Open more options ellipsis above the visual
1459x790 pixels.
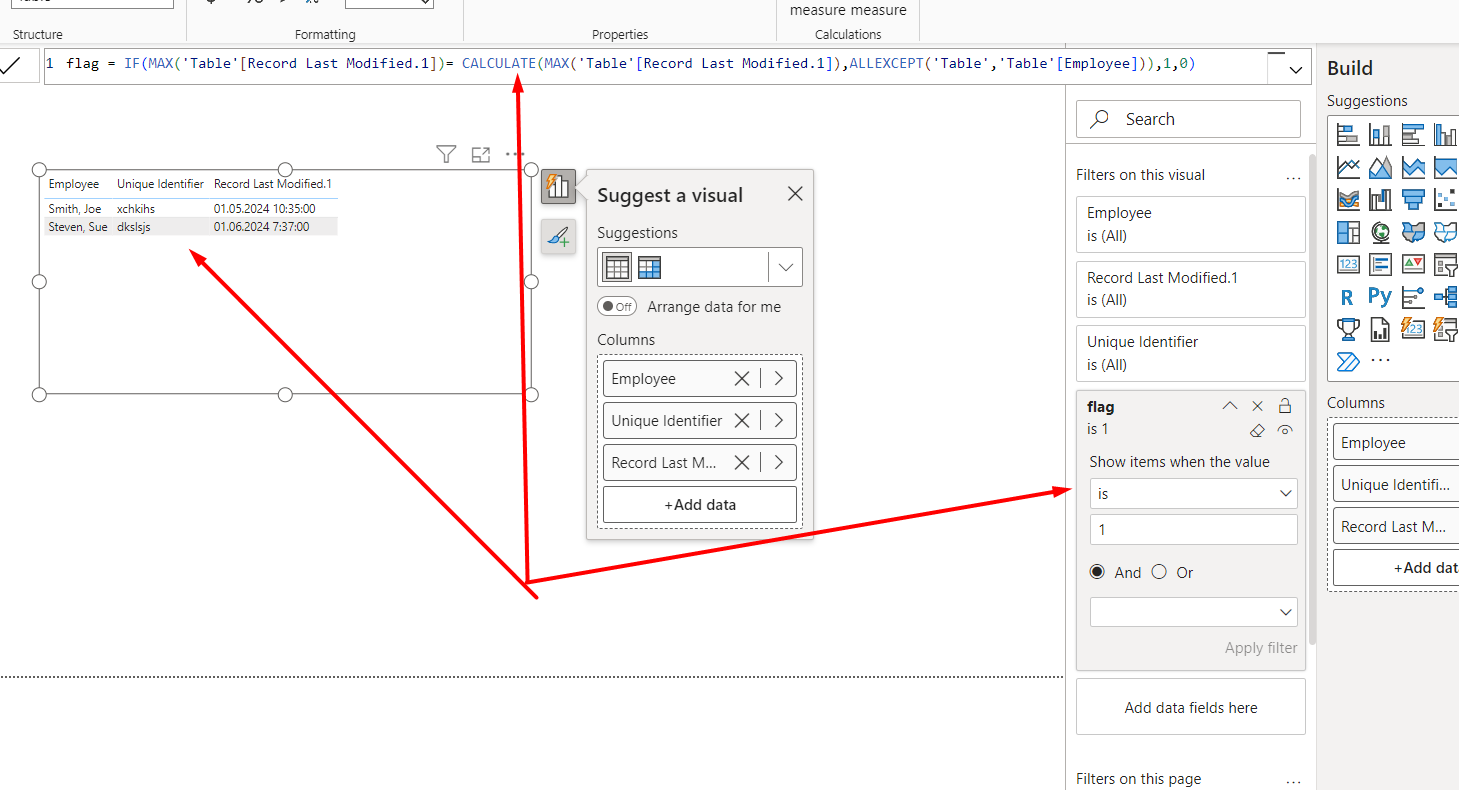pos(514,154)
